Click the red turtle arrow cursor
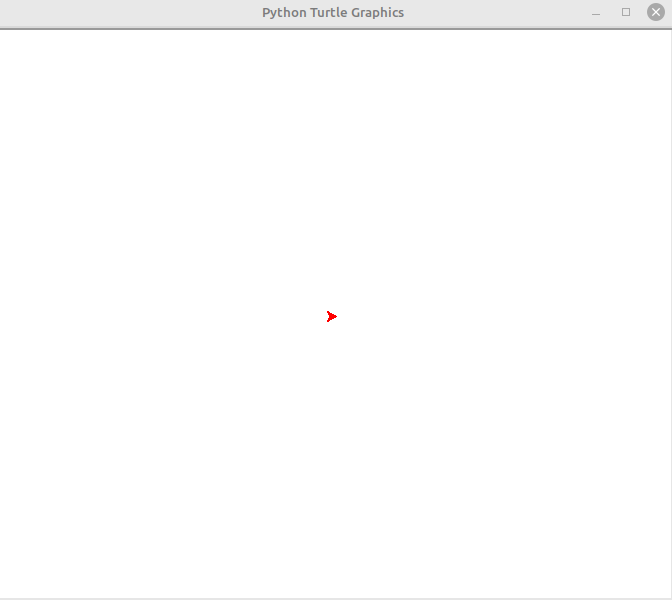672x600 pixels. click(332, 317)
